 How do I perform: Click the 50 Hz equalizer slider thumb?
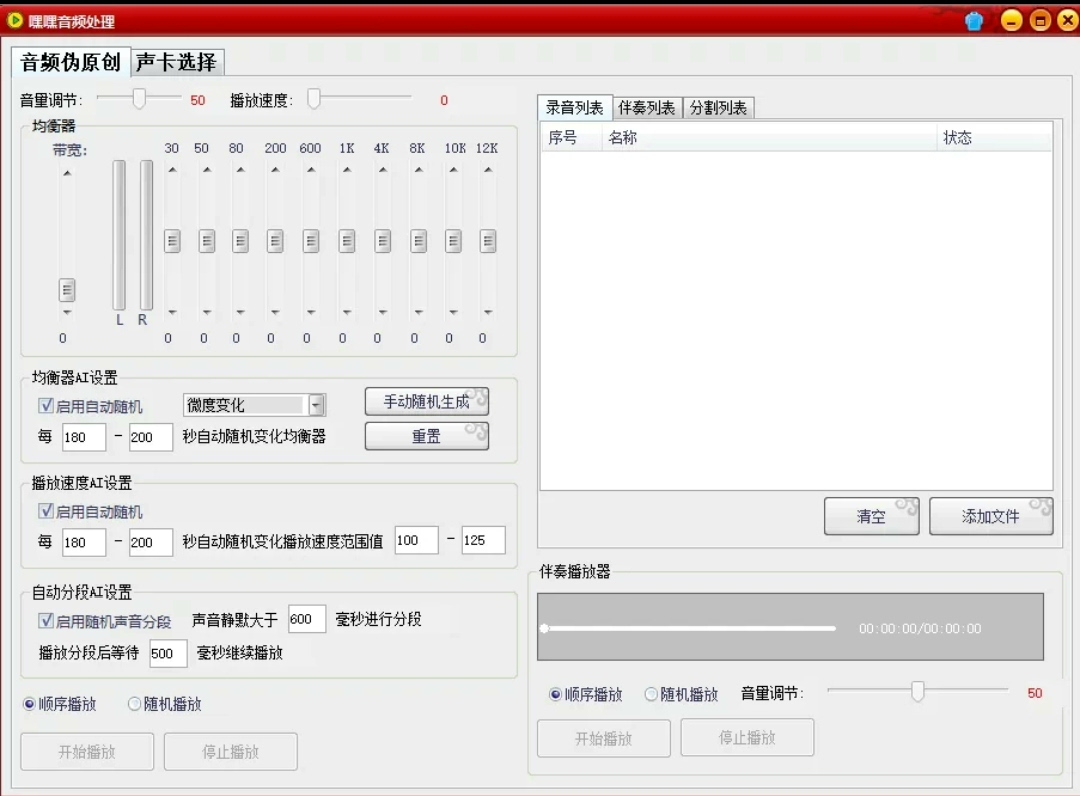tap(207, 241)
